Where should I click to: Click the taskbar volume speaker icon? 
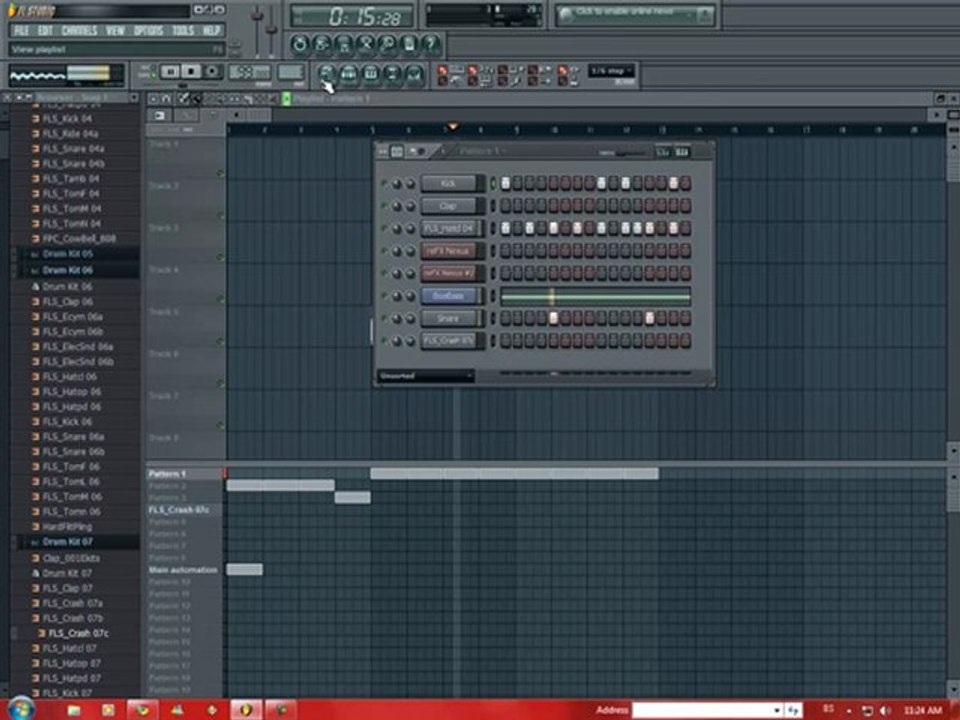tap(886, 710)
